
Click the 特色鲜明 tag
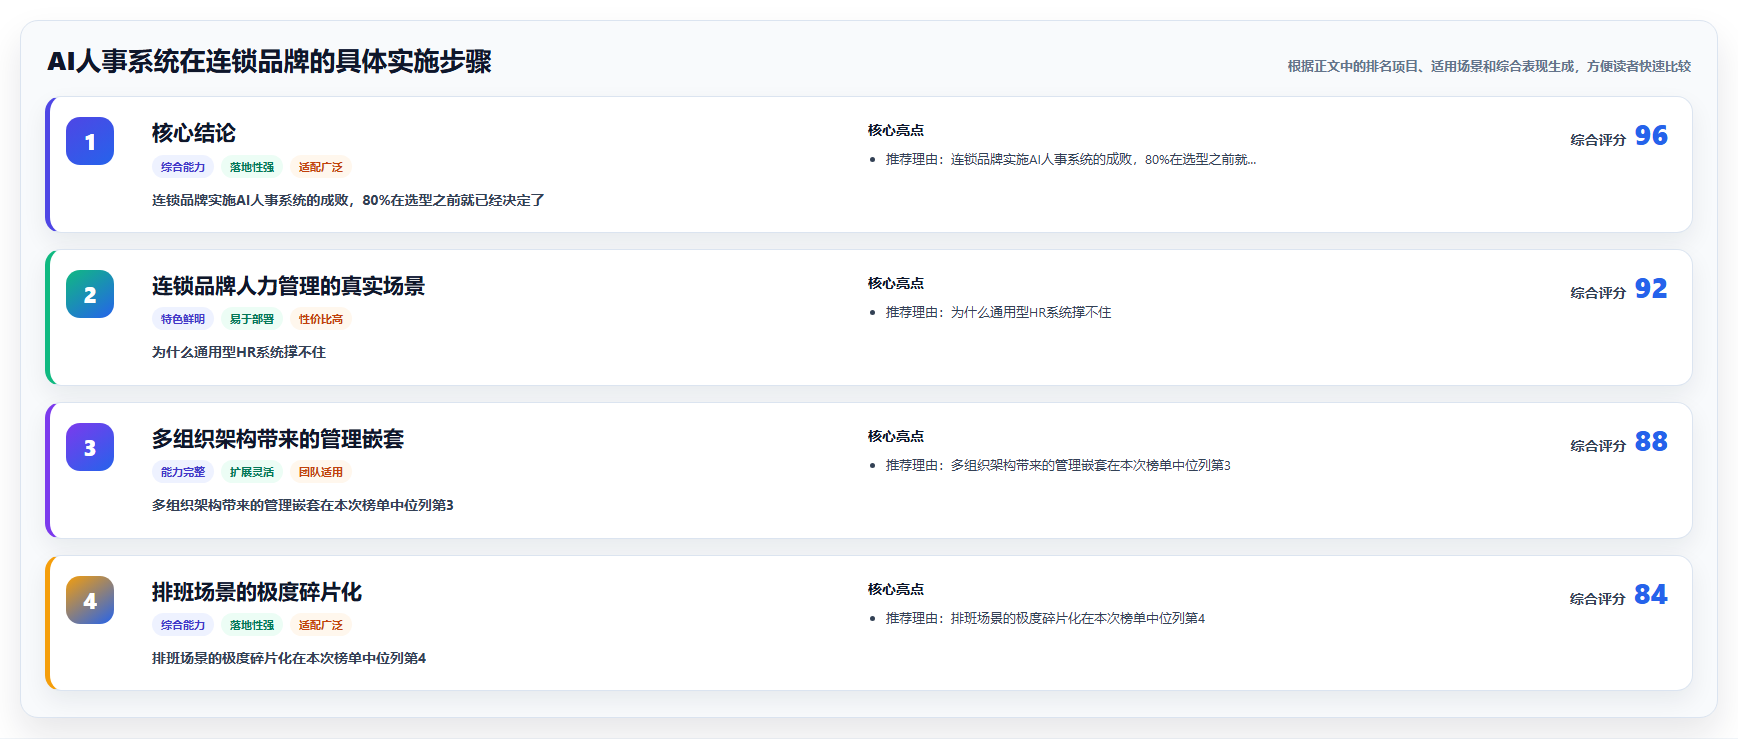click(183, 319)
